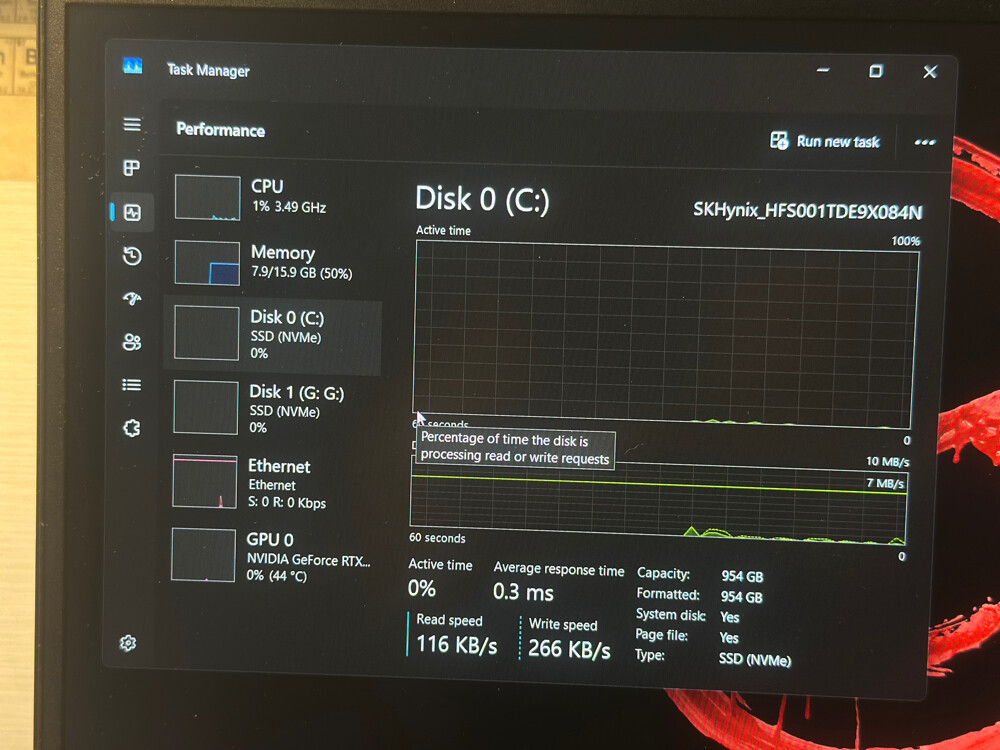
Task: Click the Type SSD (NVMe) value
Action: (x=754, y=659)
